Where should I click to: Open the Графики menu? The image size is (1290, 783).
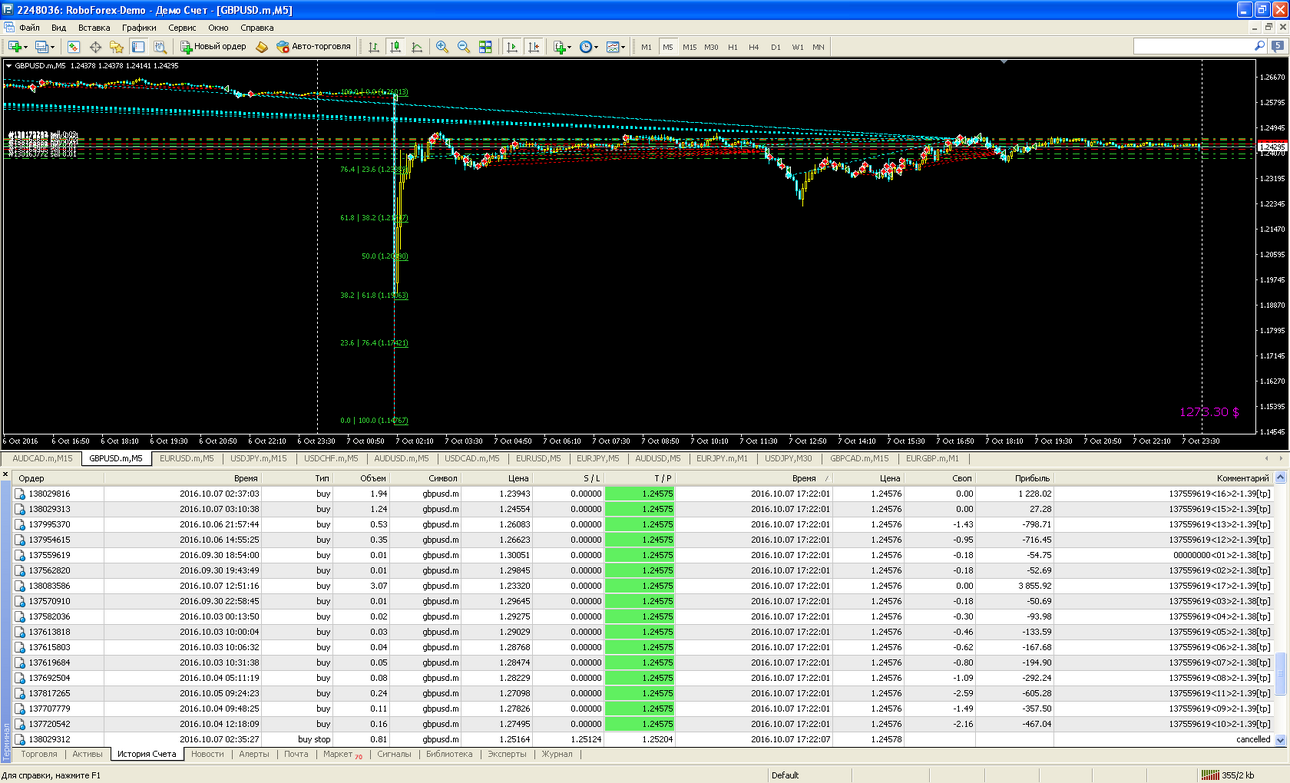point(139,28)
